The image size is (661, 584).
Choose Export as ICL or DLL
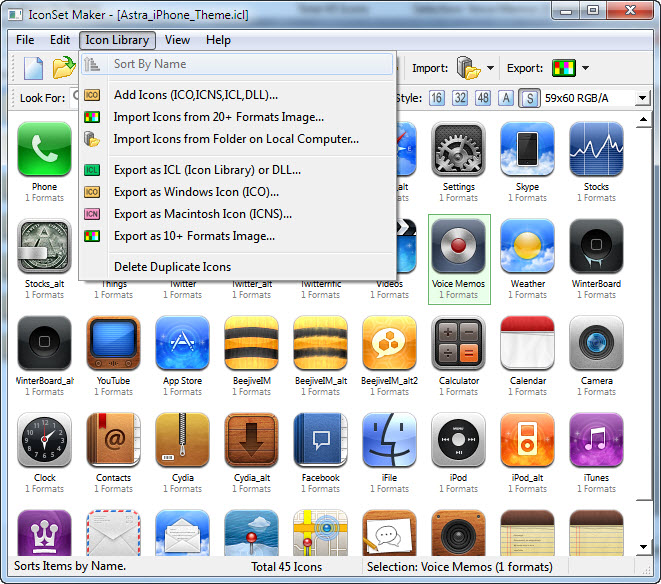pos(237,170)
